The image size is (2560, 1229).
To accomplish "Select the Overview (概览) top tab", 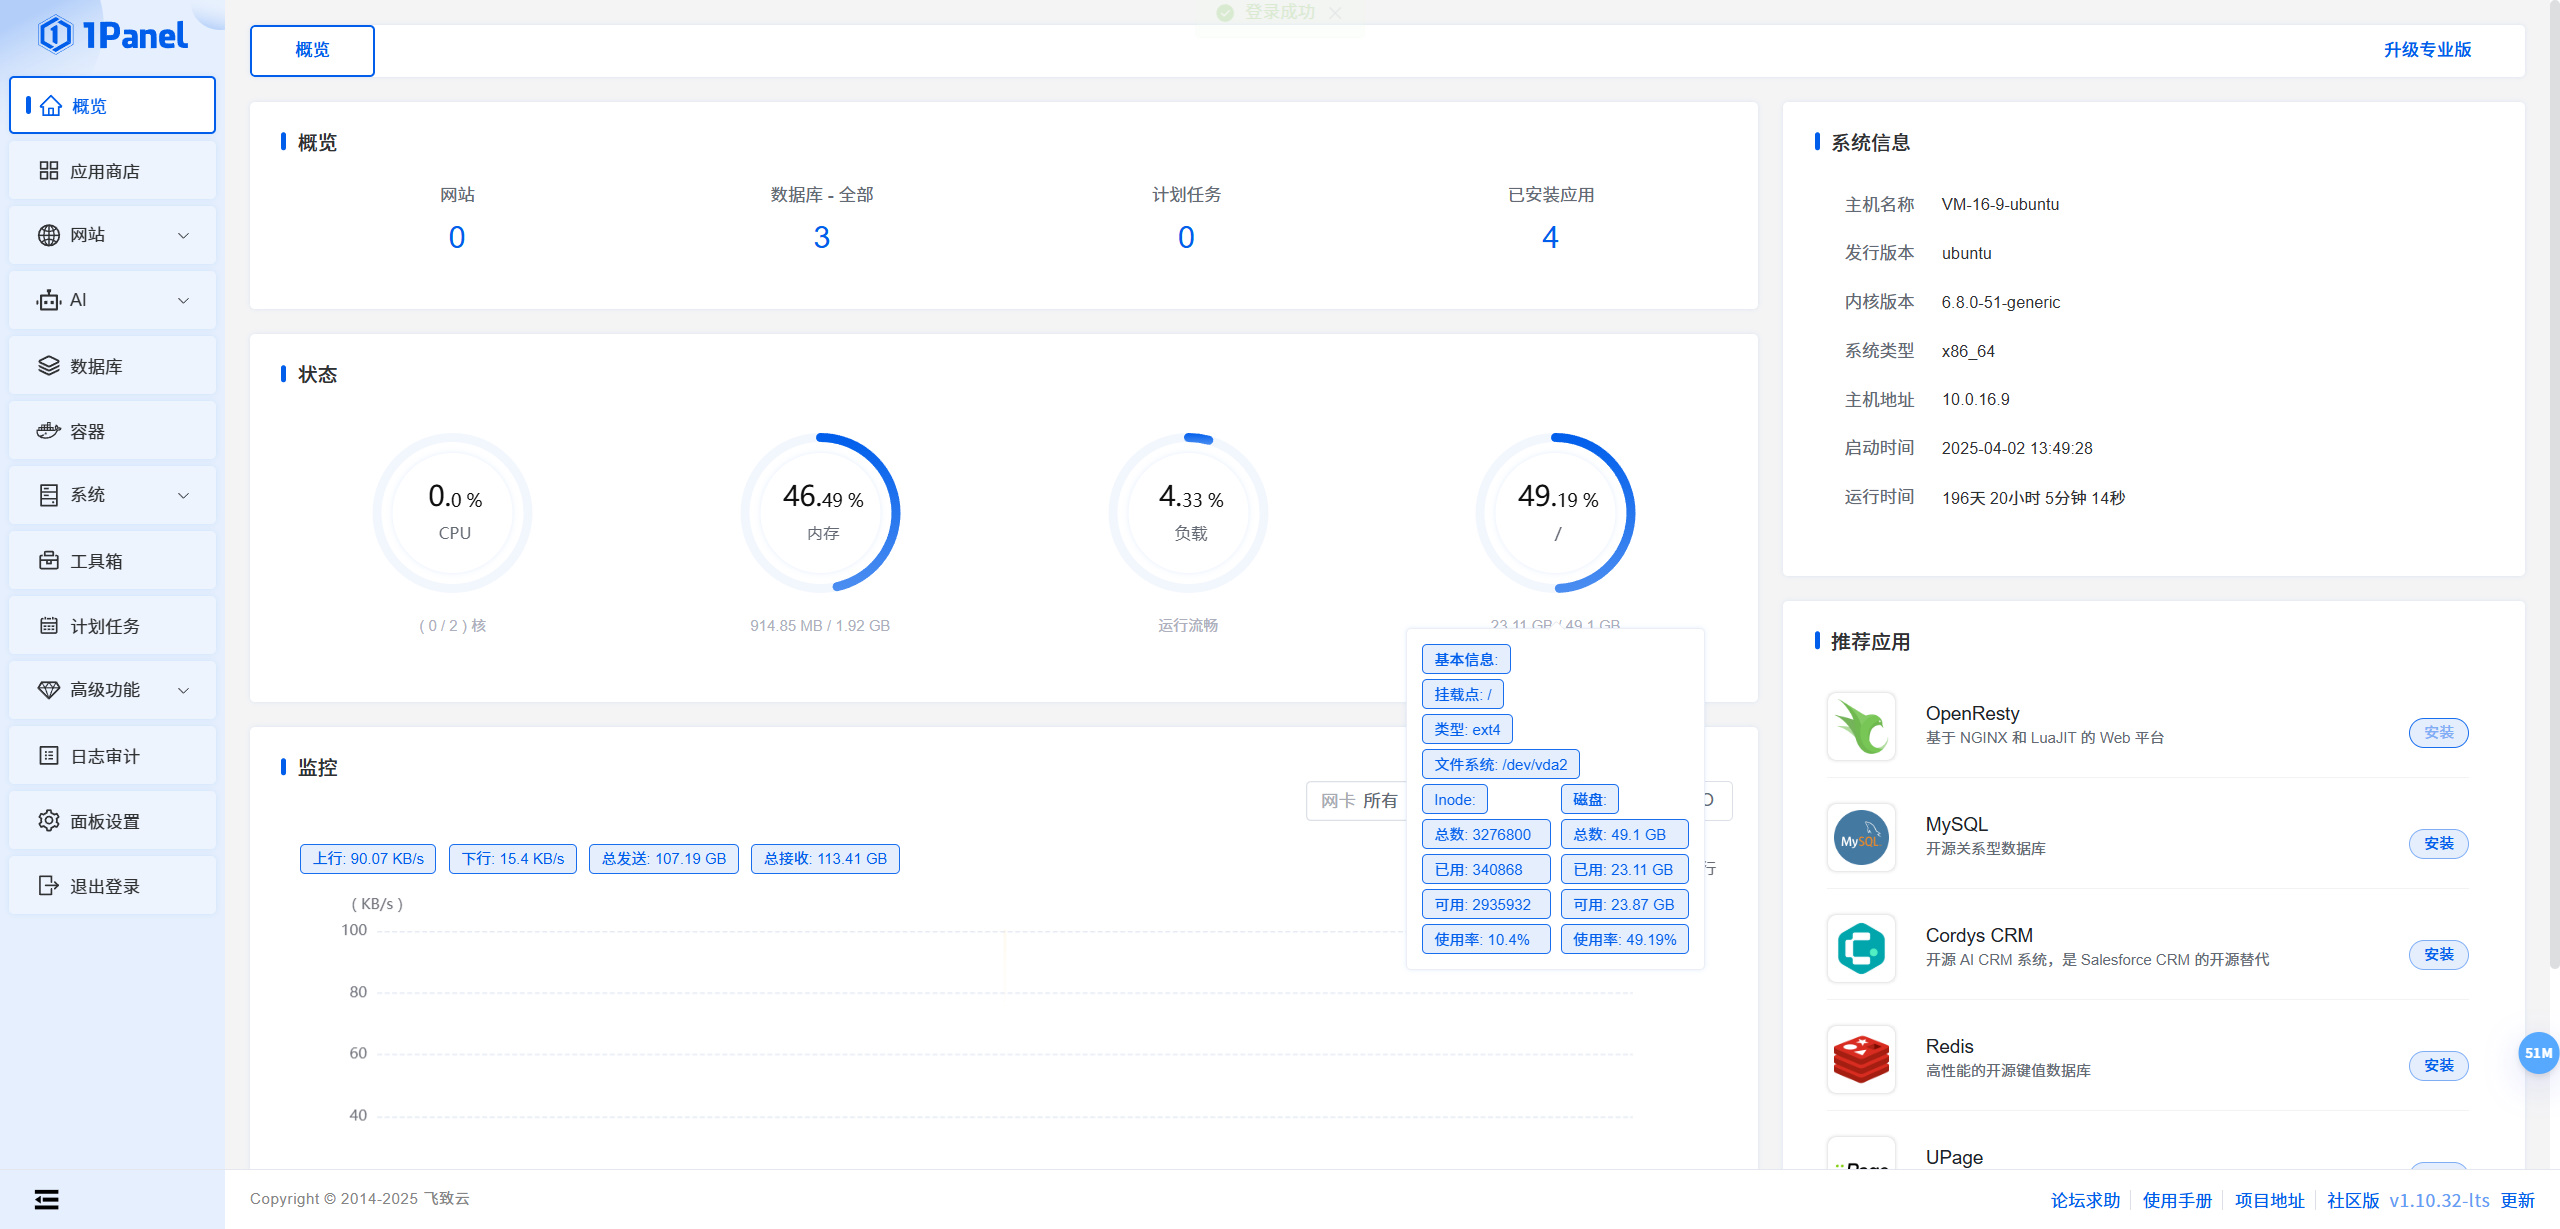I will click(x=312, y=50).
